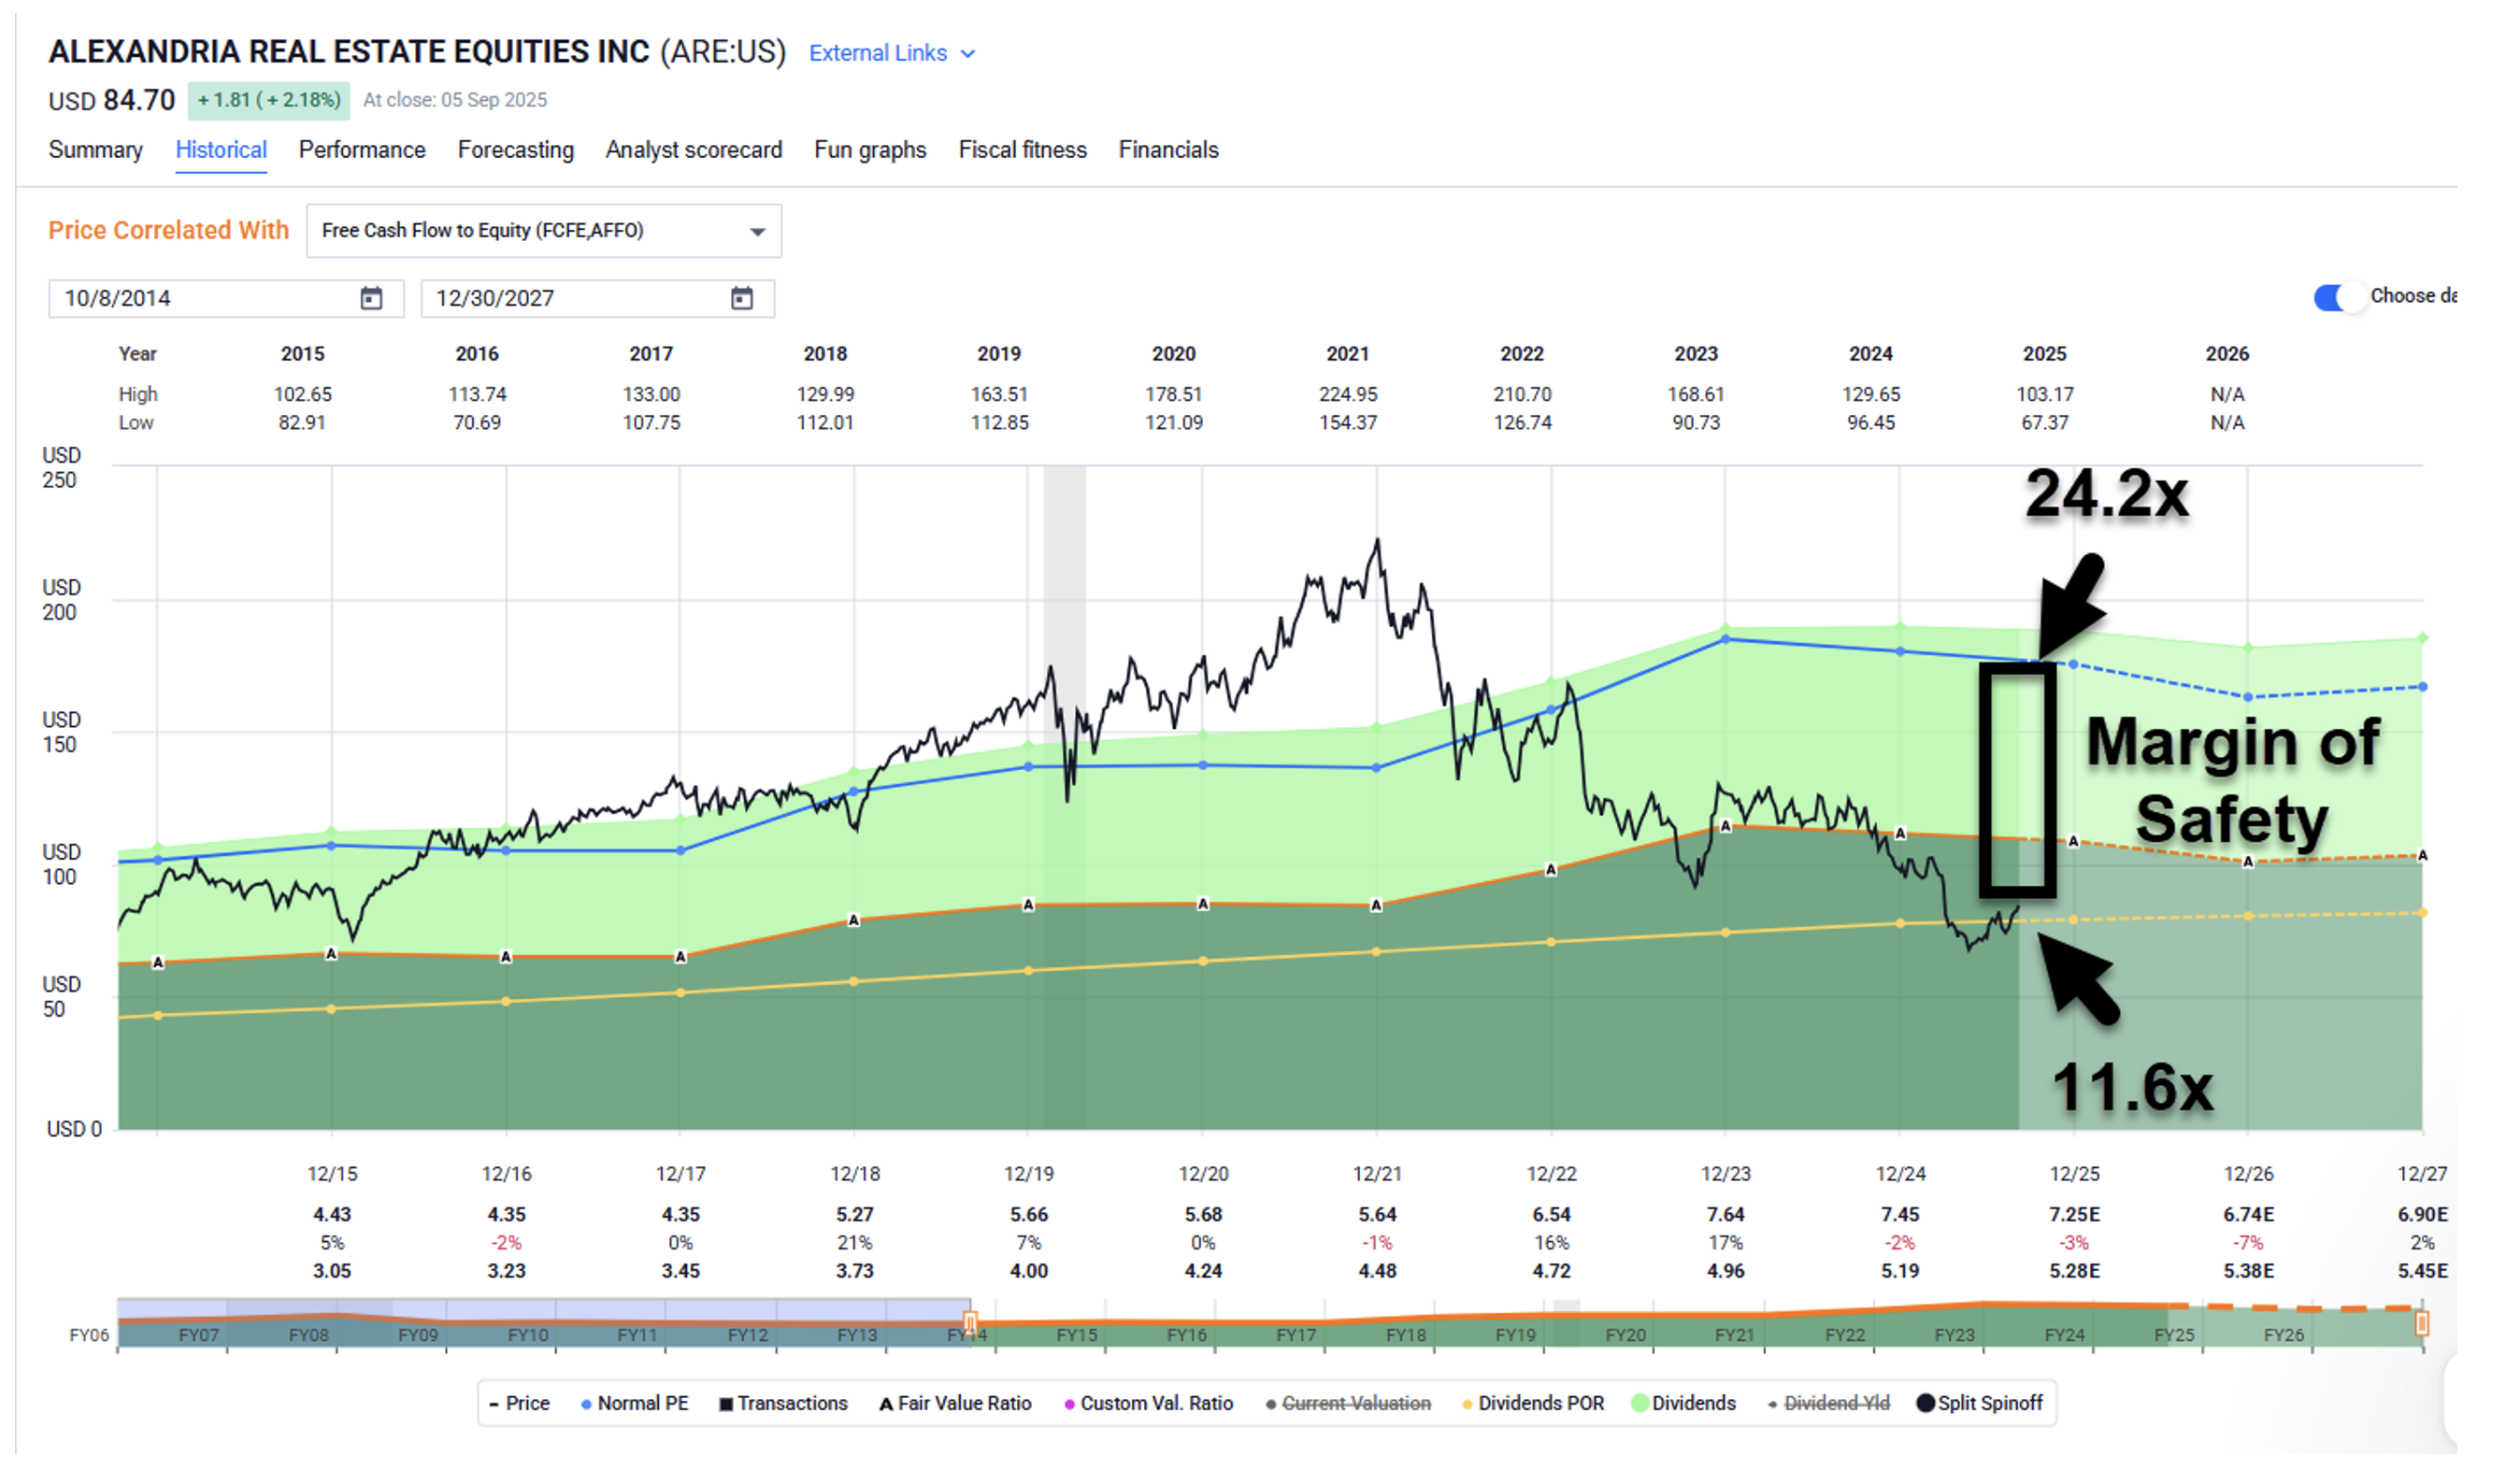Image resolution: width=2520 pixels, height=1484 pixels.
Task: Click the 5.28E dividend value under 12/25
Action: point(2074,1272)
